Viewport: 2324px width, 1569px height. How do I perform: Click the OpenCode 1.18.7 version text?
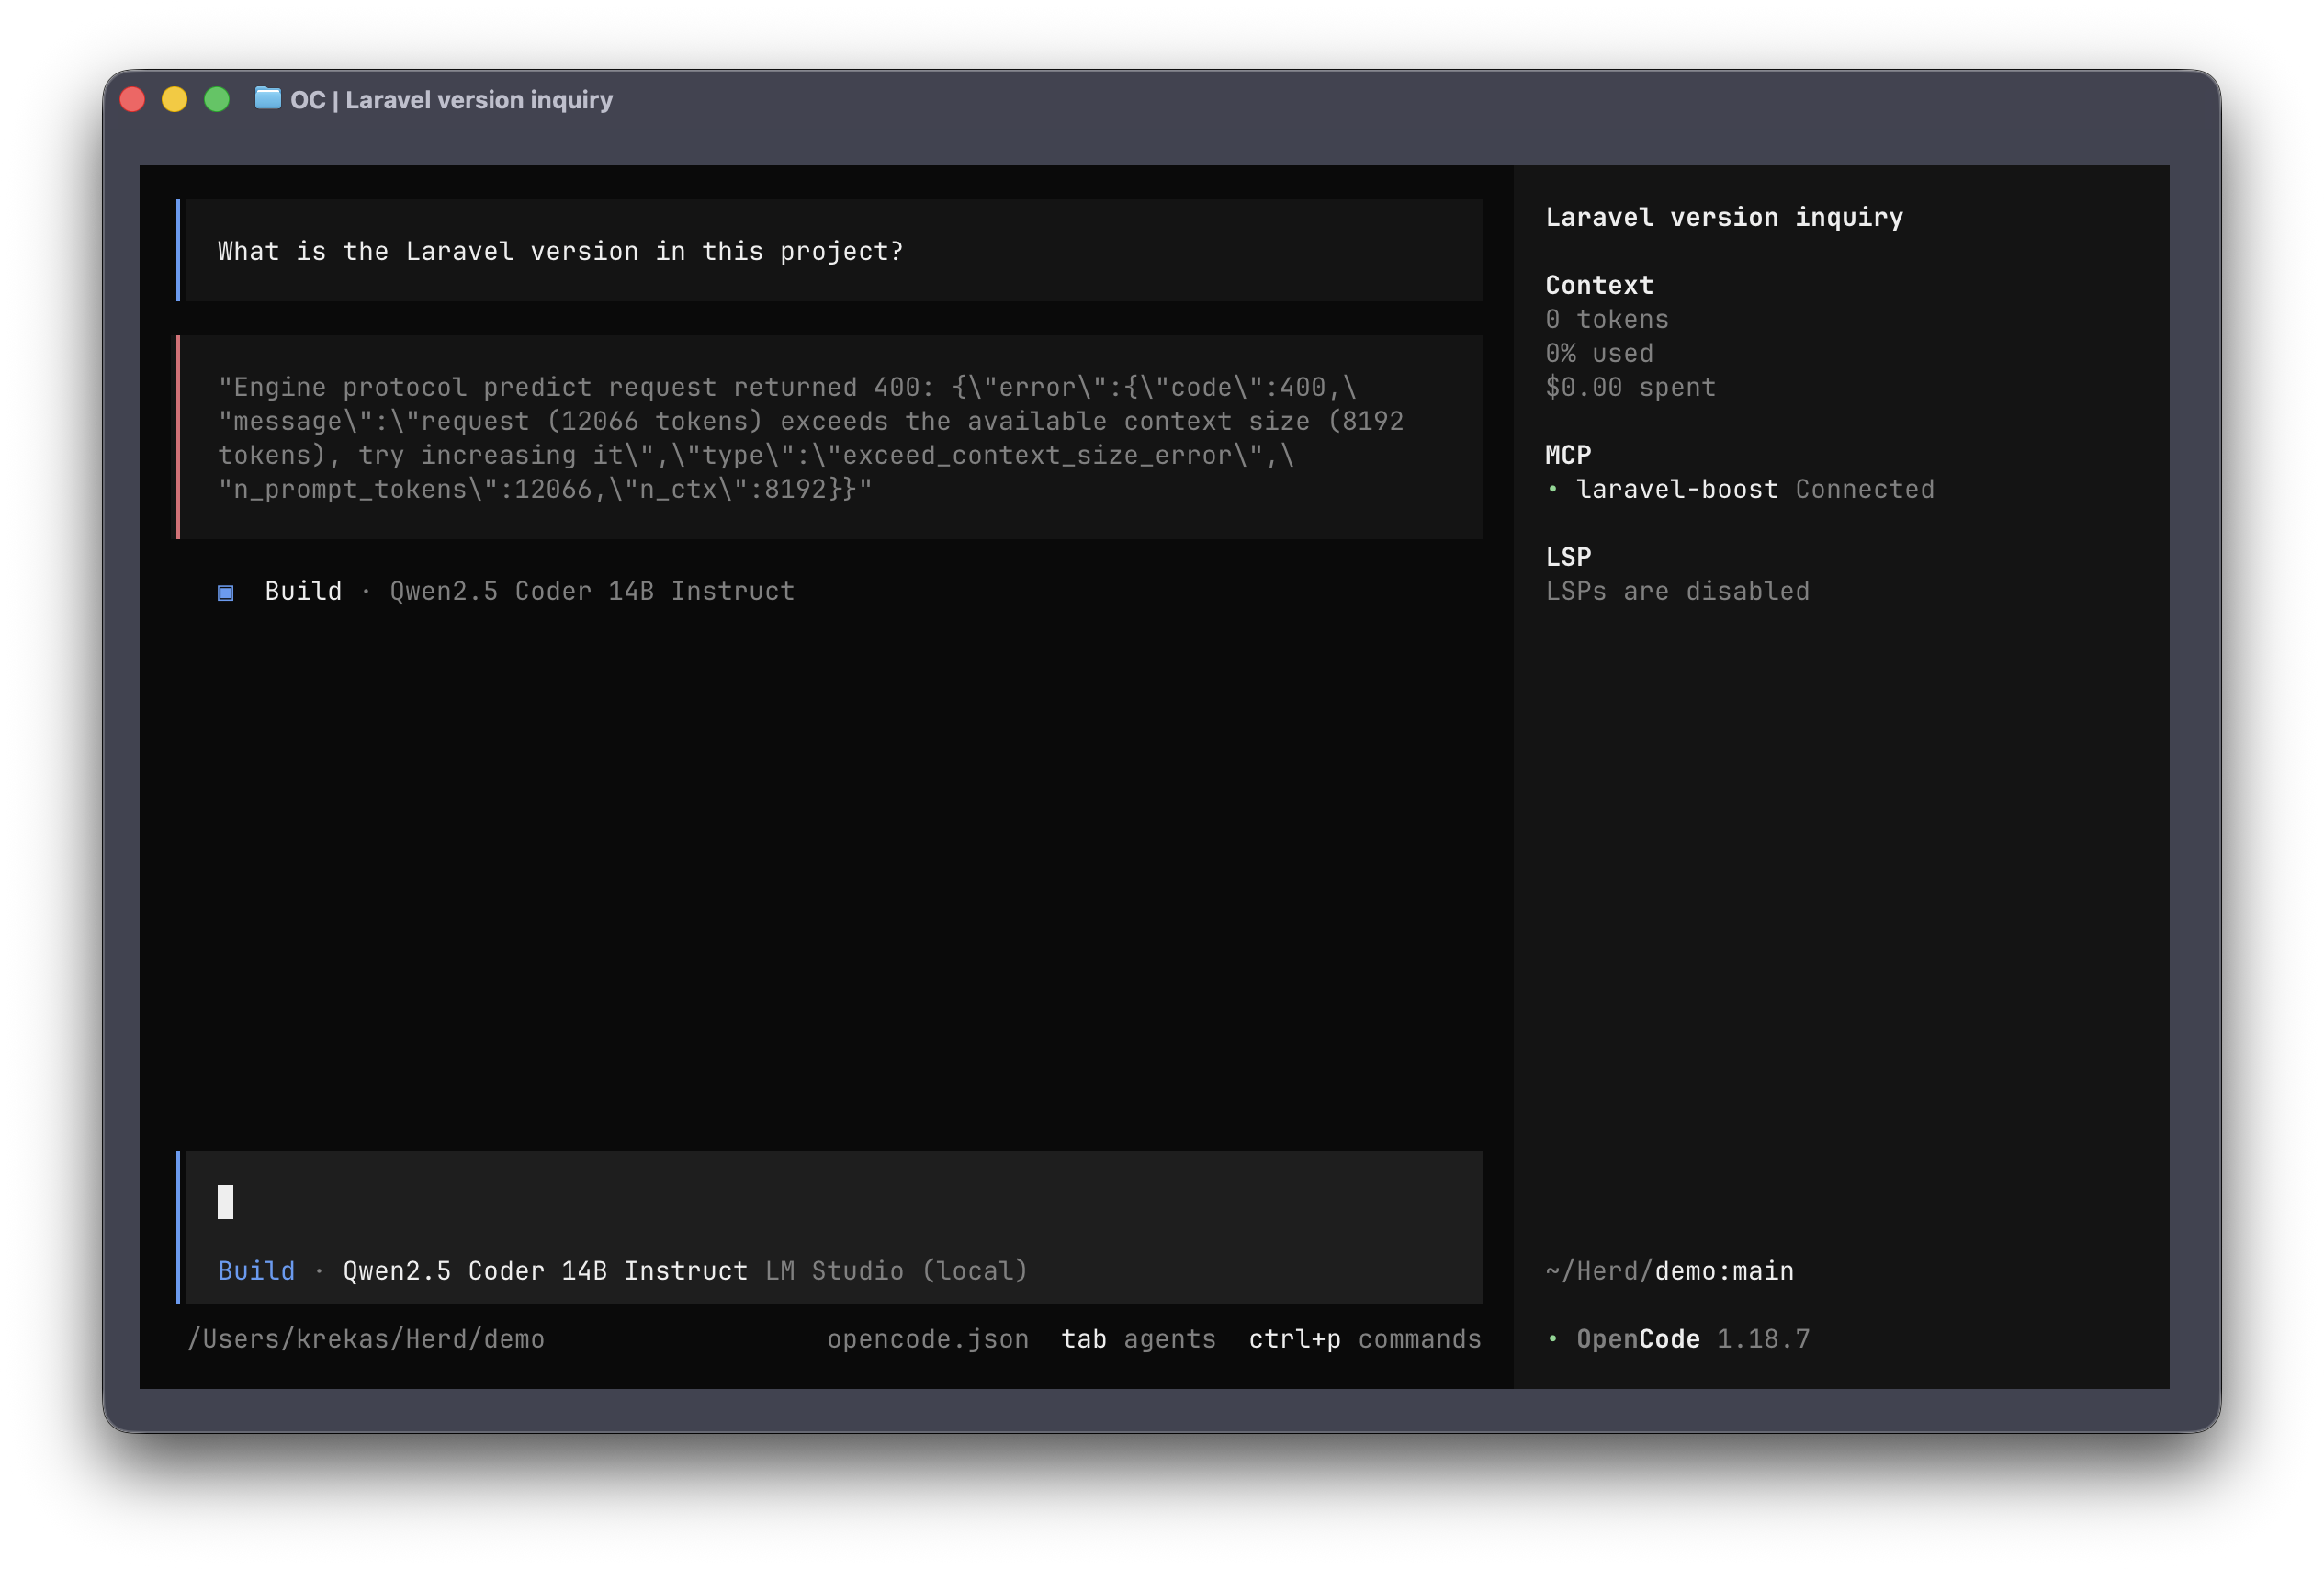[x=1693, y=1339]
